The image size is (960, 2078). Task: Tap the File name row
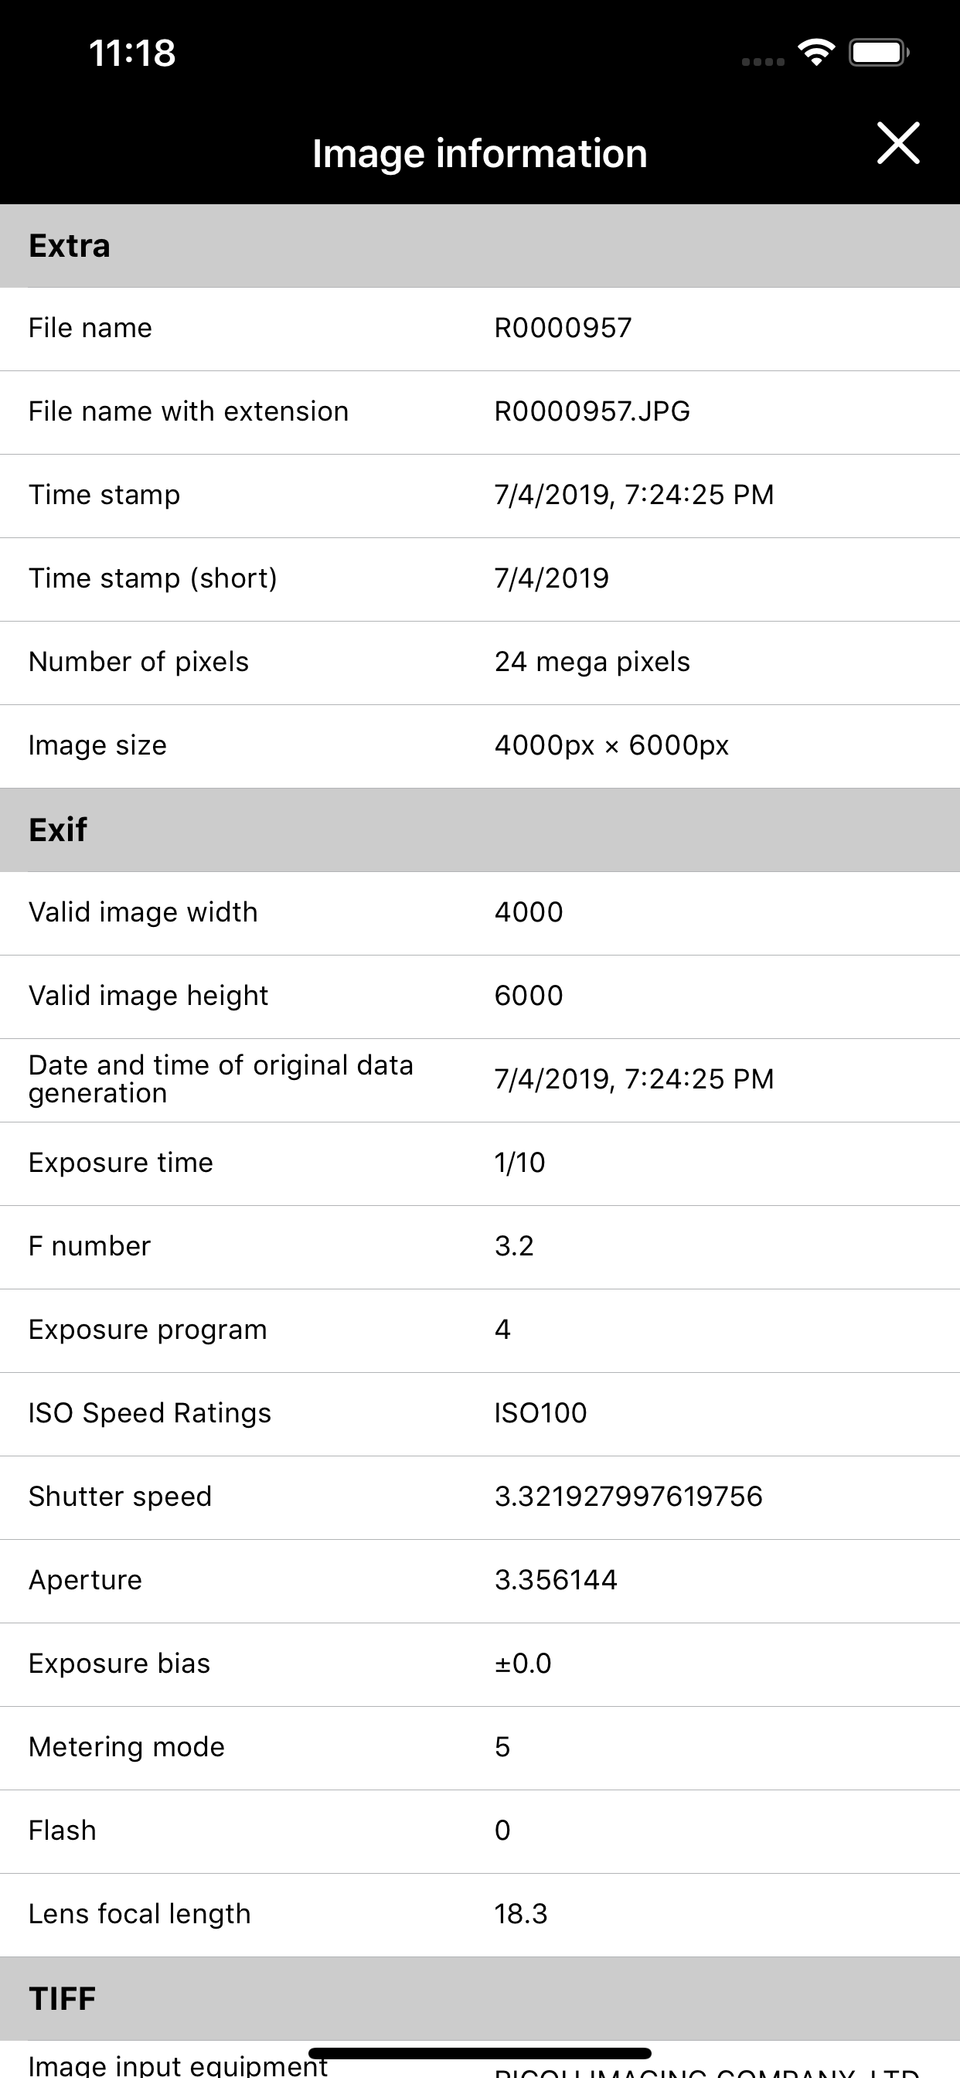480,328
